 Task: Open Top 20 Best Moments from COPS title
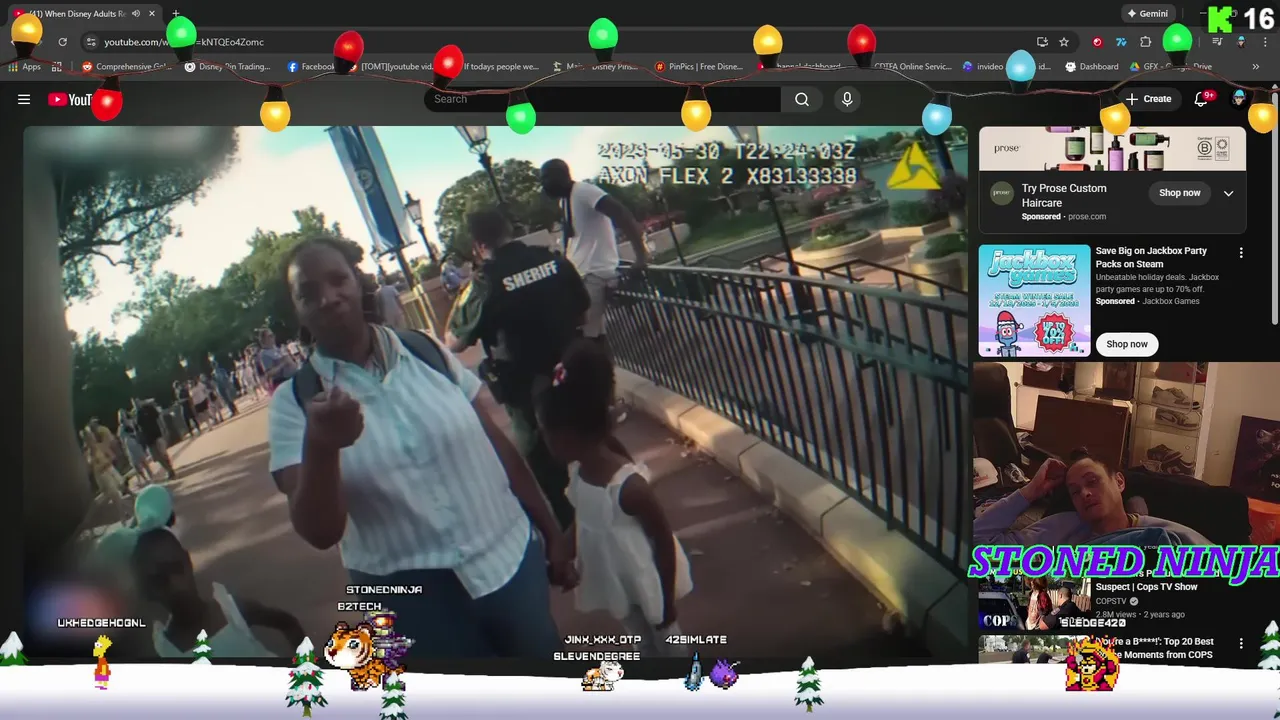point(1155,648)
